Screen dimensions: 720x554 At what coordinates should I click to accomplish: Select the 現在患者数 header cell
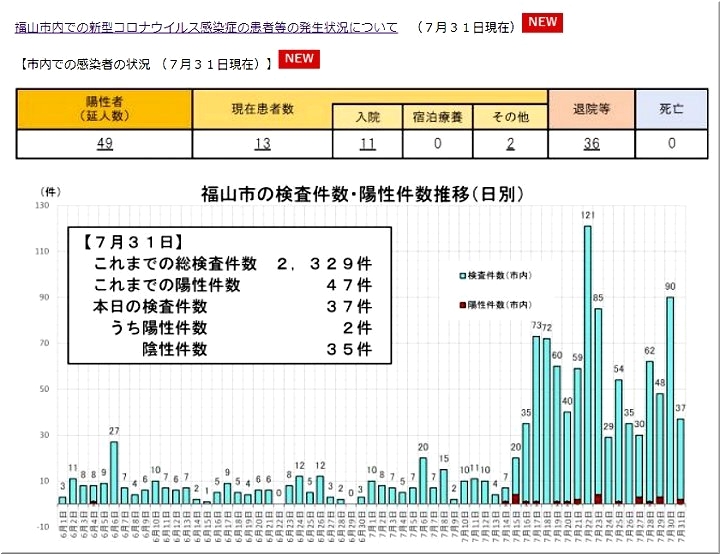tap(262, 108)
